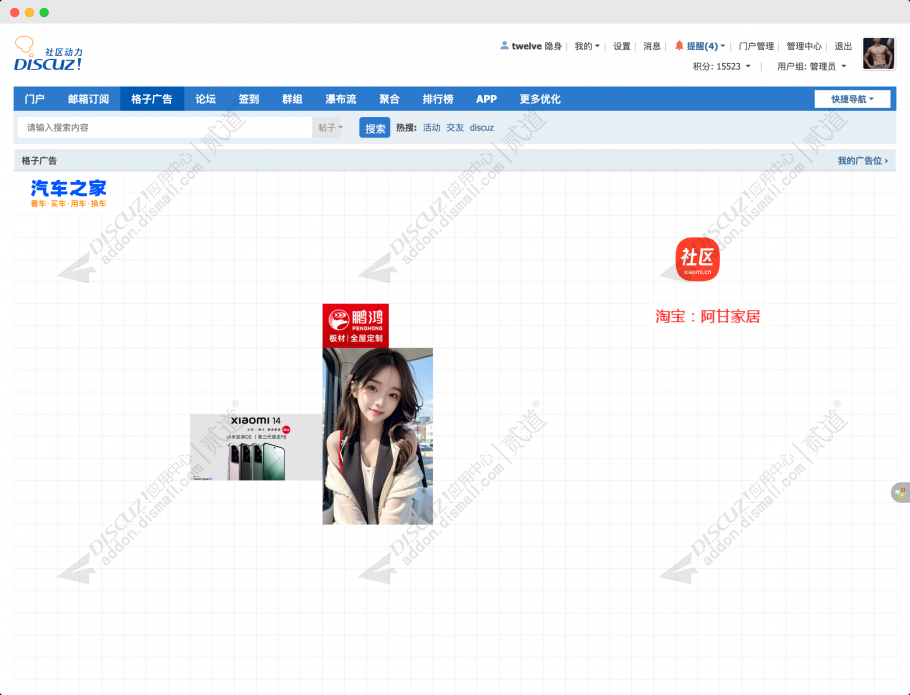Open the Xiaomi 14 phone ad banner
Viewport: 910px width, 695px height.
pyautogui.click(x=256, y=447)
